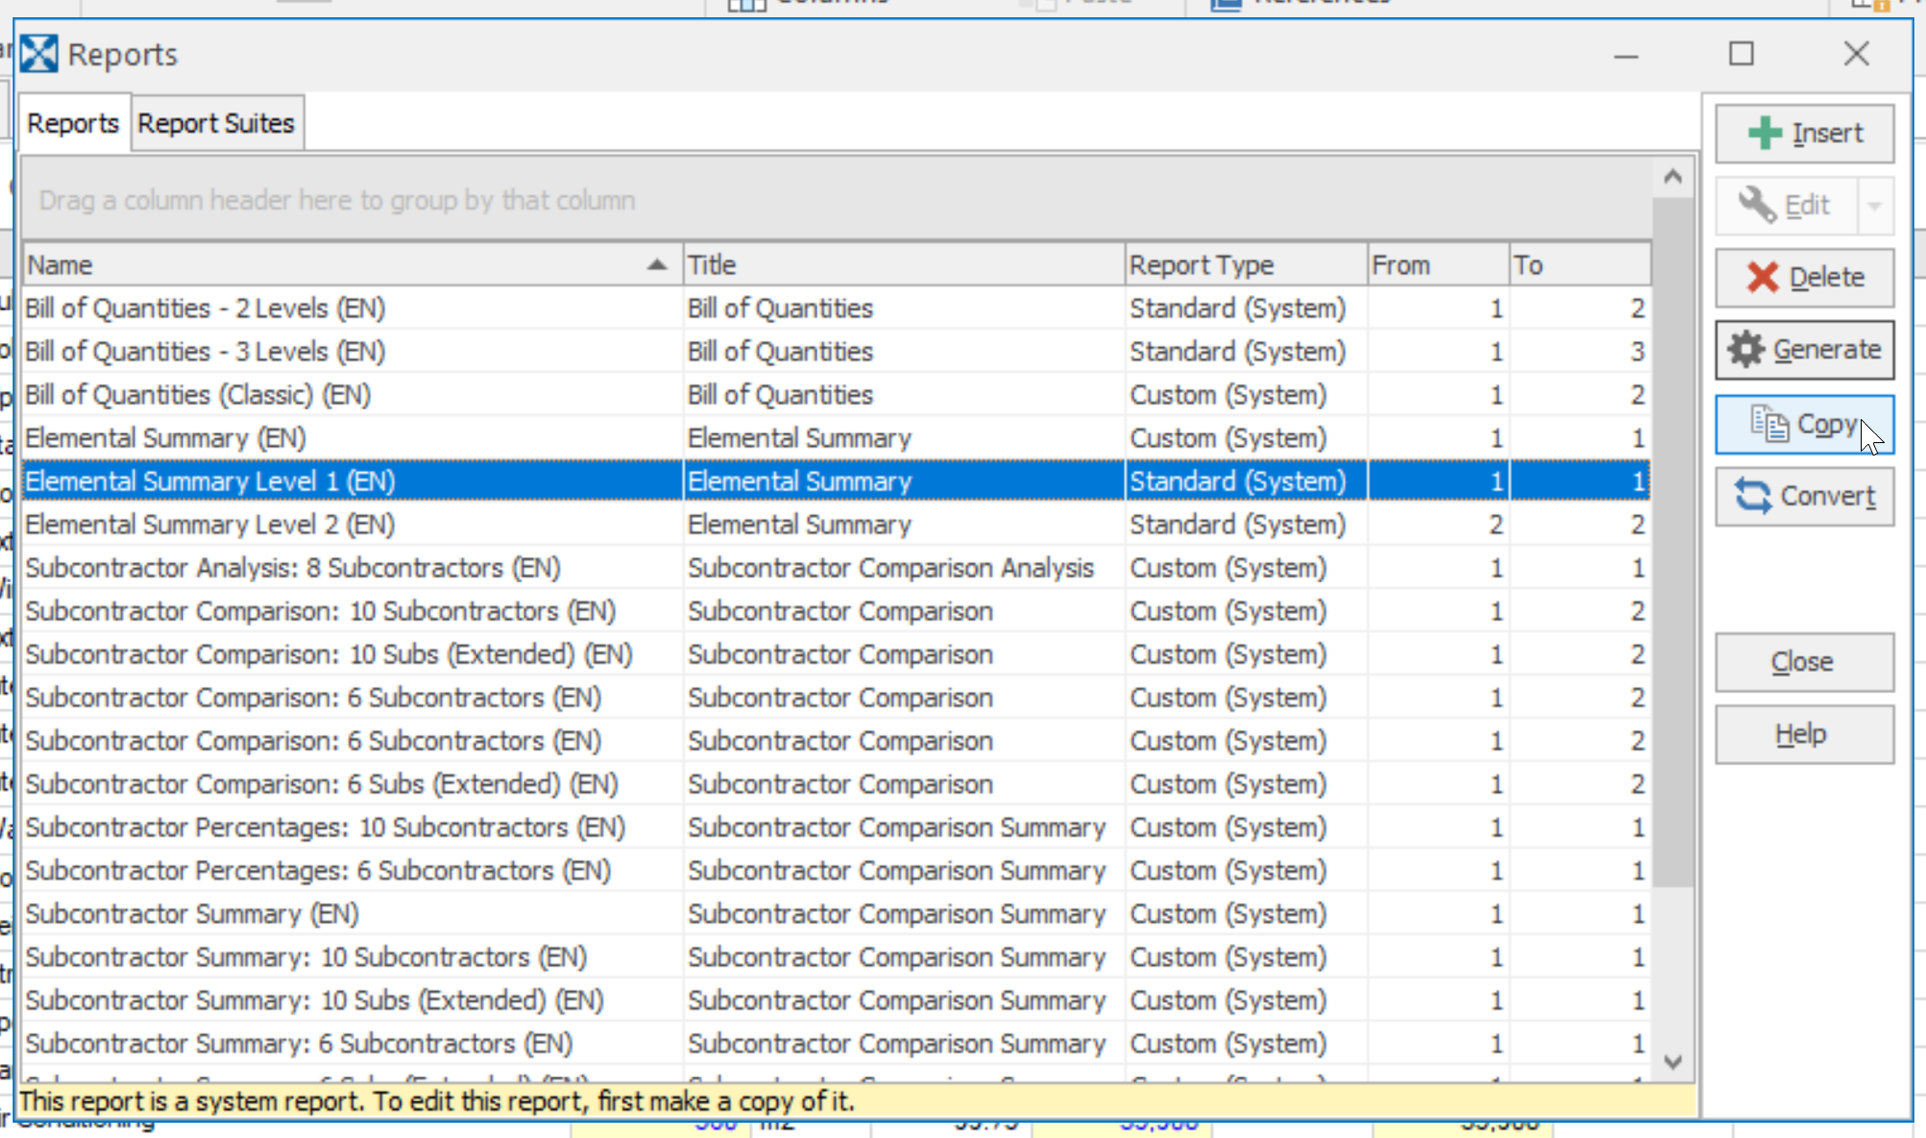Click the Insert button with plus icon
Screen dimensions: 1926x1138
pos(1804,133)
